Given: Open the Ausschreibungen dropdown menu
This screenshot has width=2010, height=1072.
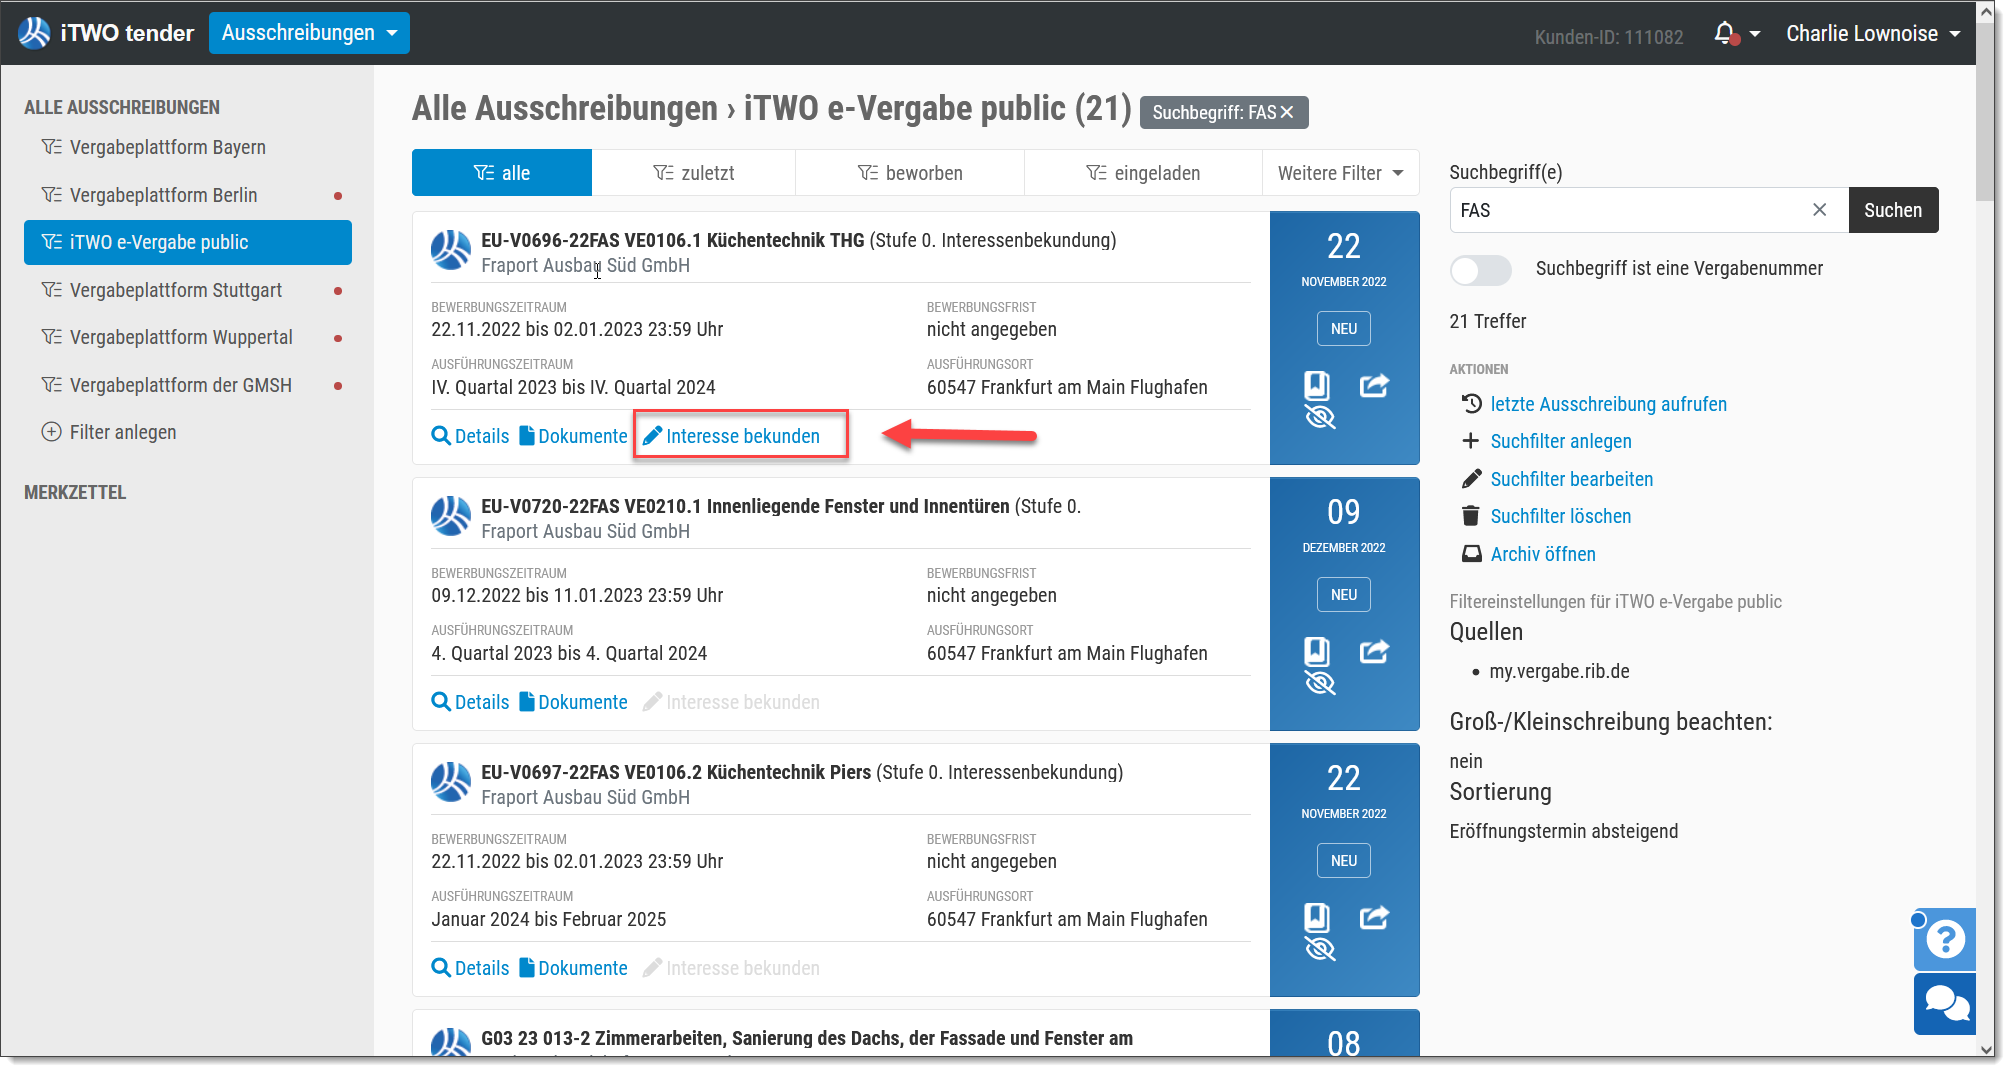Looking at the screenshot, I should (309, 33).
